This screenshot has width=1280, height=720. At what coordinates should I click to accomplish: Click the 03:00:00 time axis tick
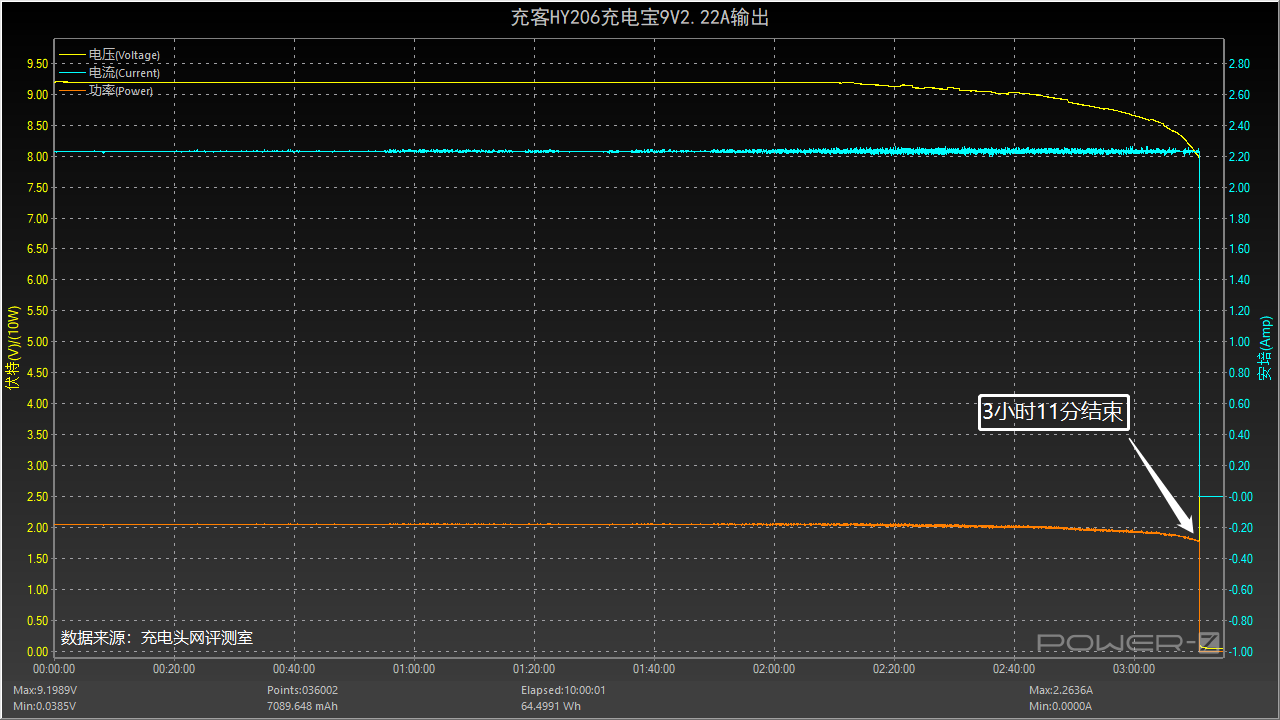click(x=1134, y=668)
